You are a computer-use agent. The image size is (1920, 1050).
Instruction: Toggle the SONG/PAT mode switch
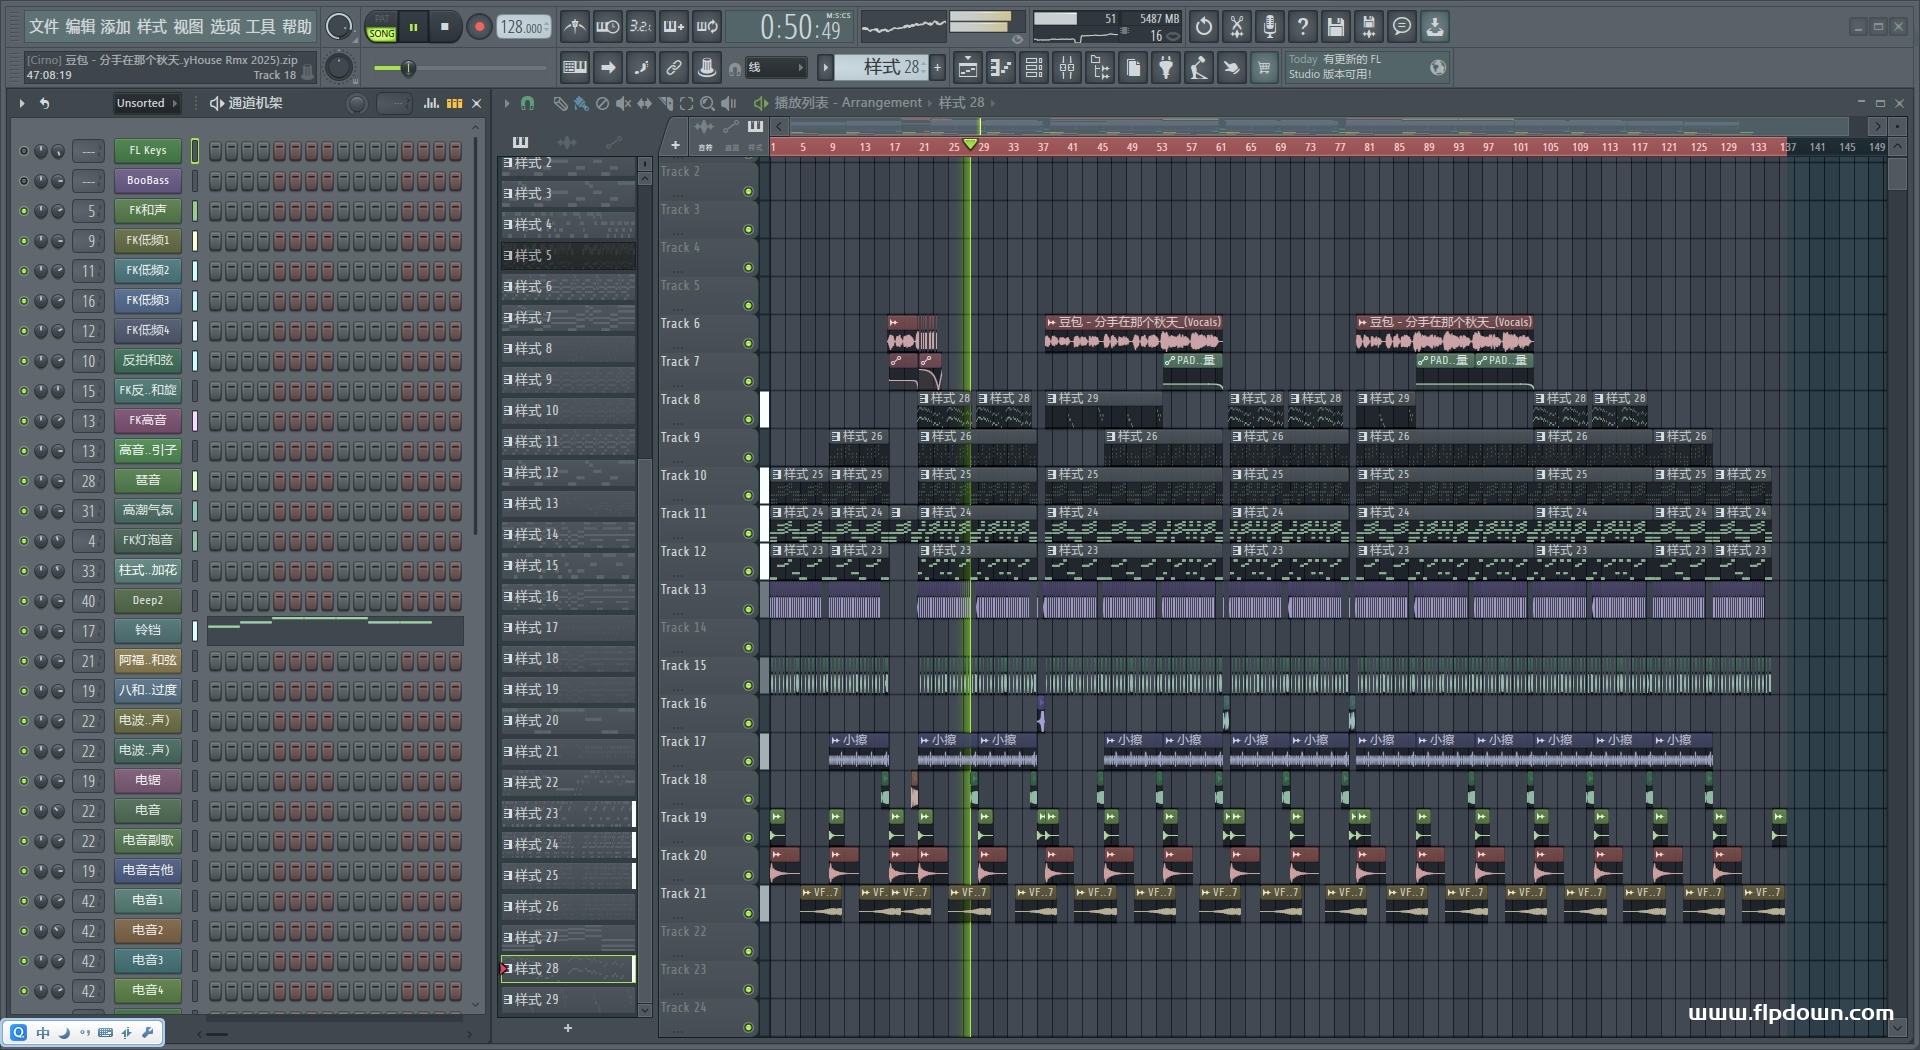click(x=381, y=27)
